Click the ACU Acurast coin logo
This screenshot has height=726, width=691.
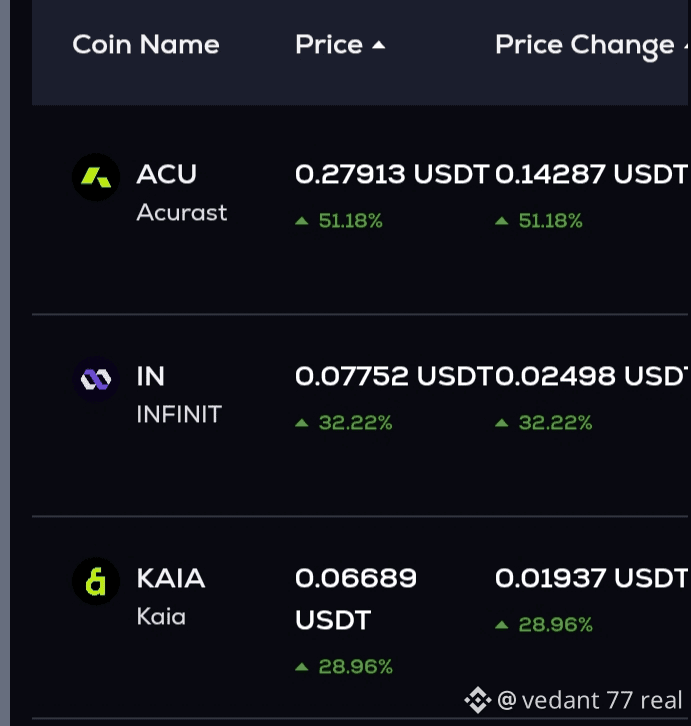click(96, 177)
